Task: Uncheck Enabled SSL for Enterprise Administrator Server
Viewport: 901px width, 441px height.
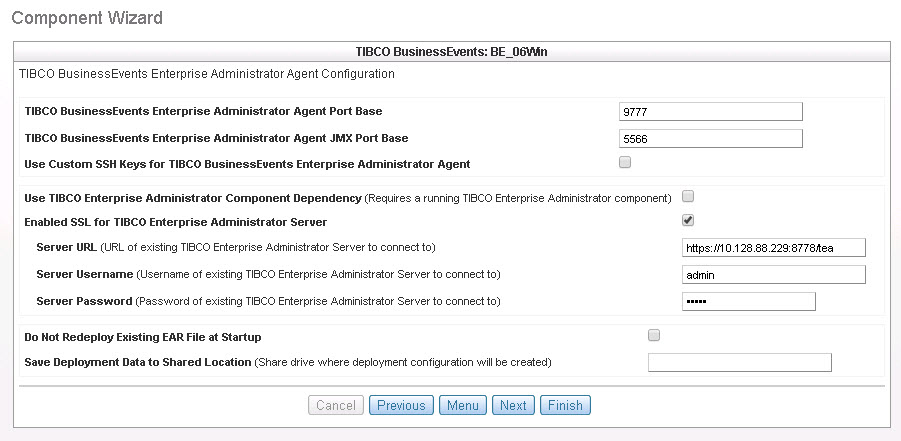Action: click(x=688, y=221)
